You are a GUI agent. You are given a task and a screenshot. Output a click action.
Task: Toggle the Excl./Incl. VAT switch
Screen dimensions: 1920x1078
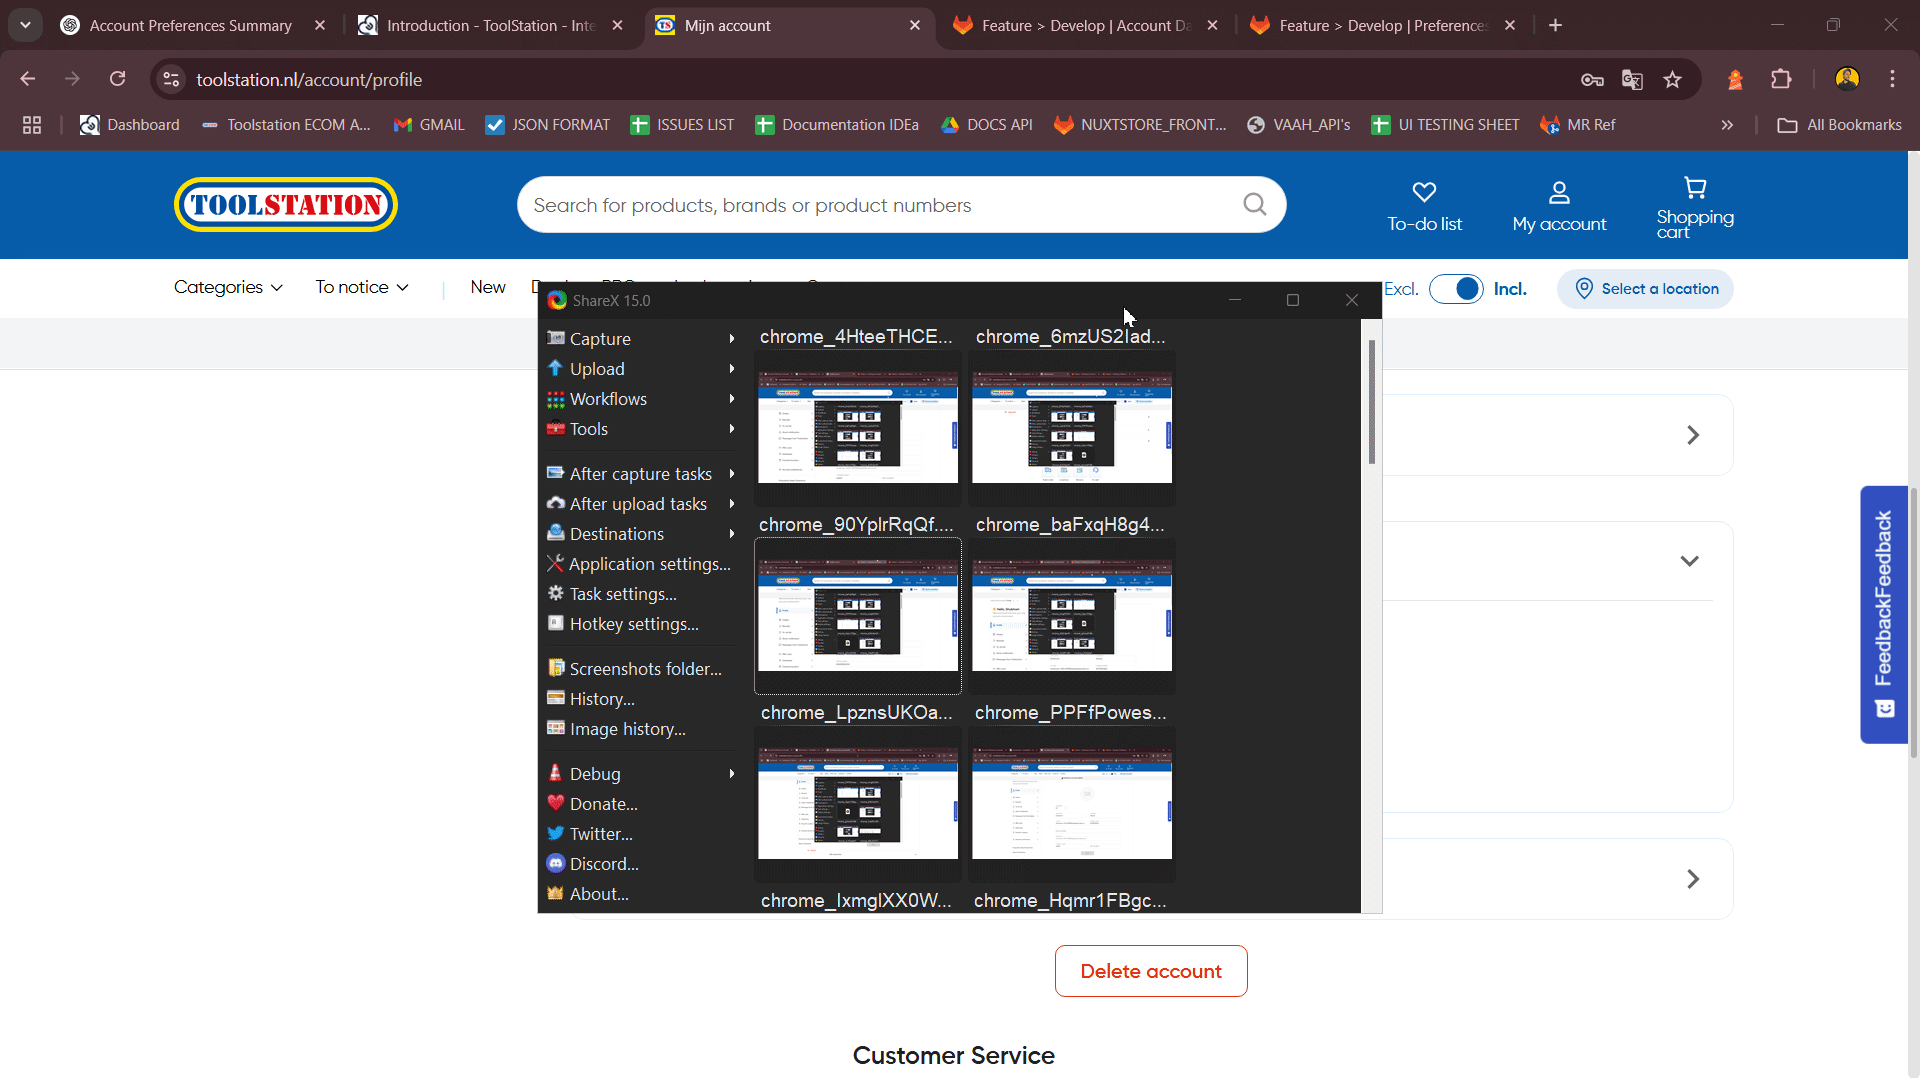click(1456, 289)
